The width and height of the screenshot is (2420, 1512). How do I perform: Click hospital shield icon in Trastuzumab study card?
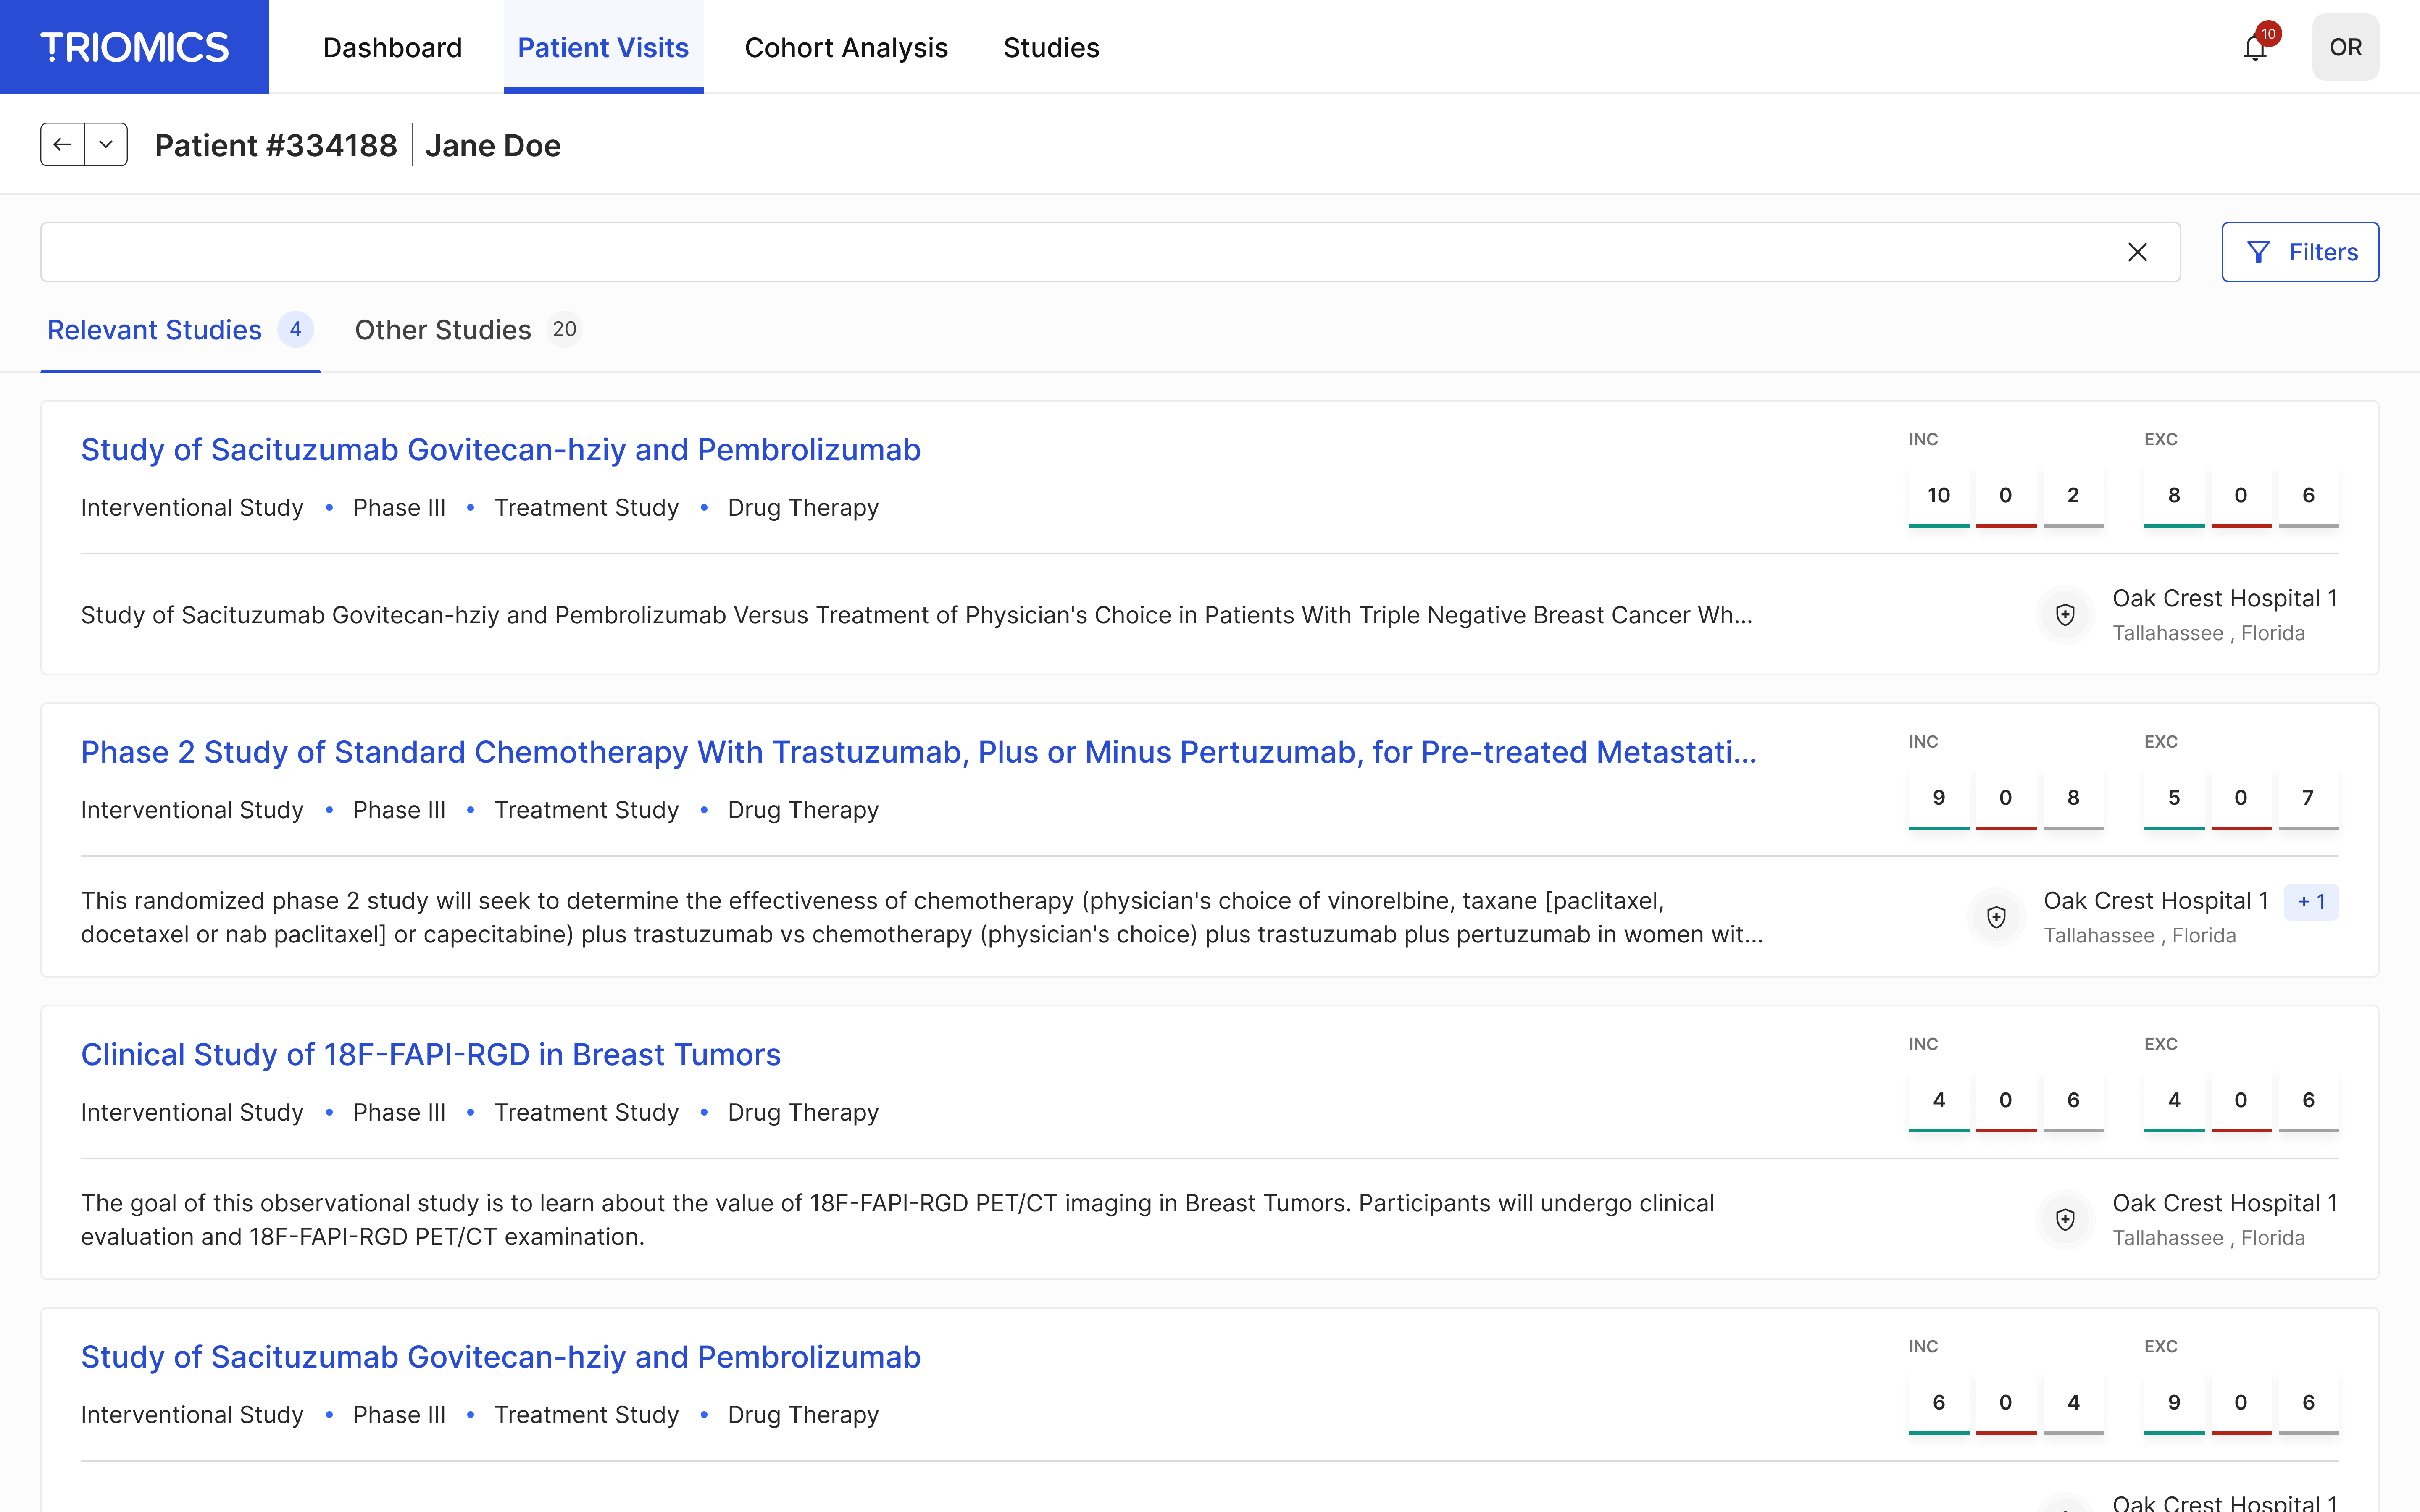tap(1996, 917)
